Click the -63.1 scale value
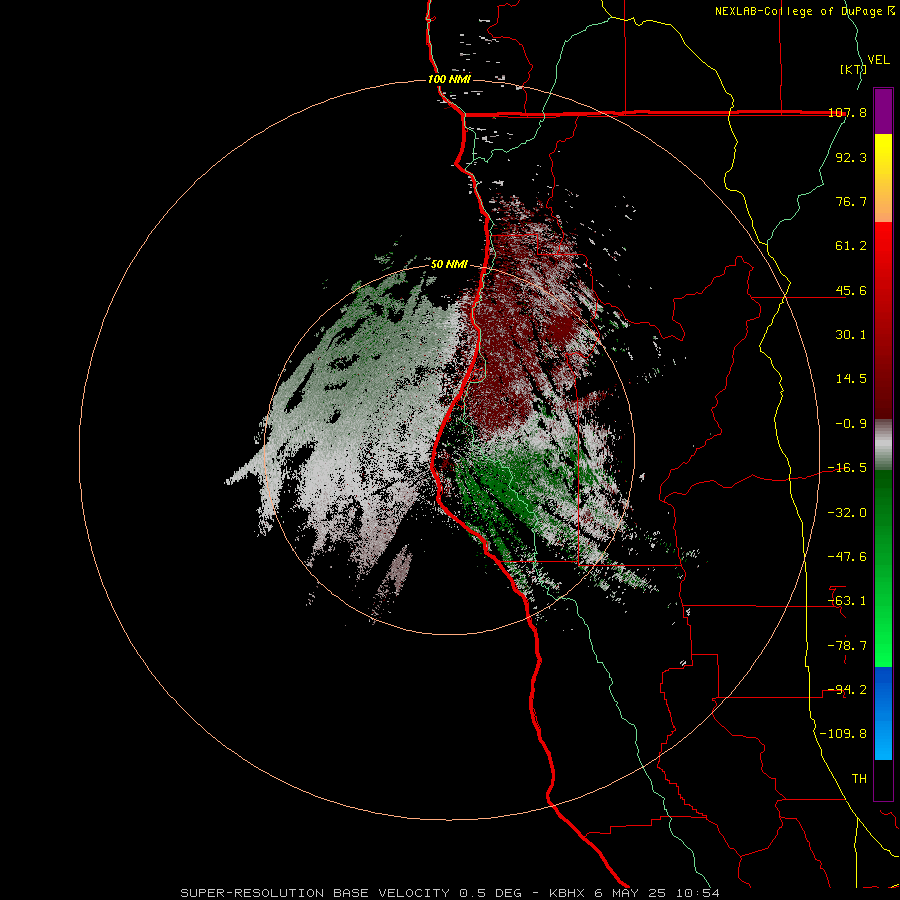Image resolution: width=900 pixels, height=900 pixels. click(x=847, y=601)
